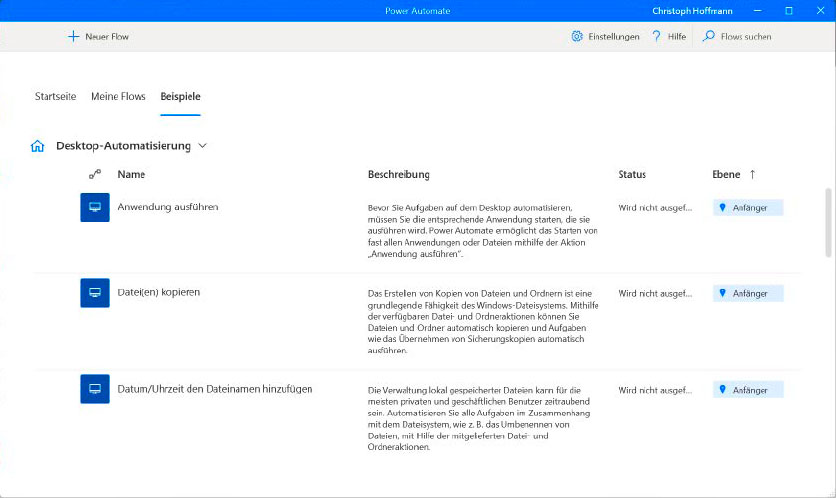Expand the Desktop-Automatisierung chevron dropdown
The height and width of the screenshot is (498, 836).
click(x=202, y=146)
